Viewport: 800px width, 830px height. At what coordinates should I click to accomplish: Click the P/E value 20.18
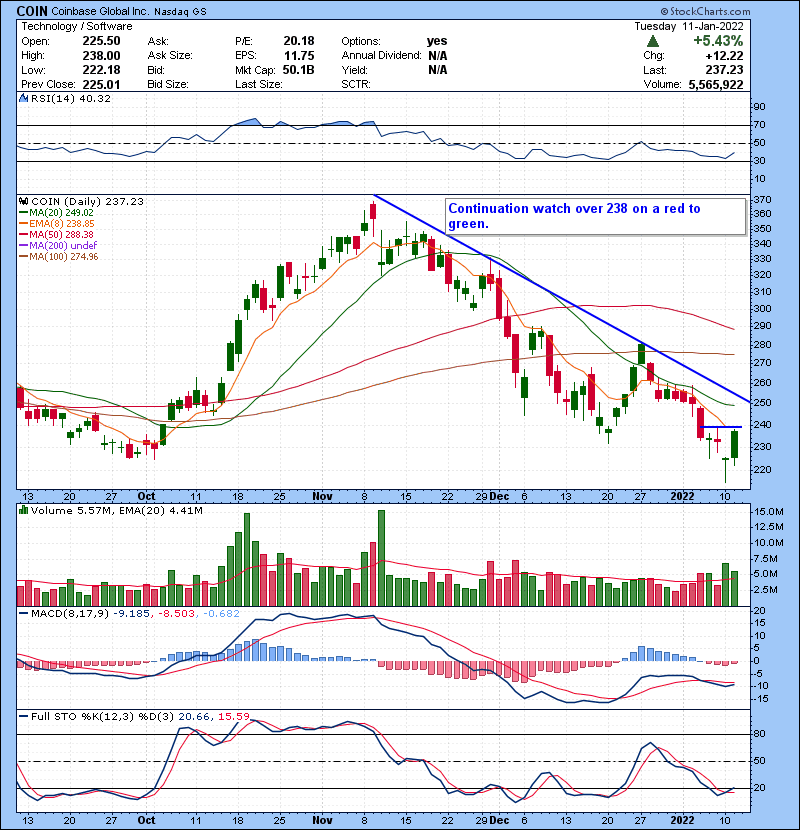coord(299,41)
